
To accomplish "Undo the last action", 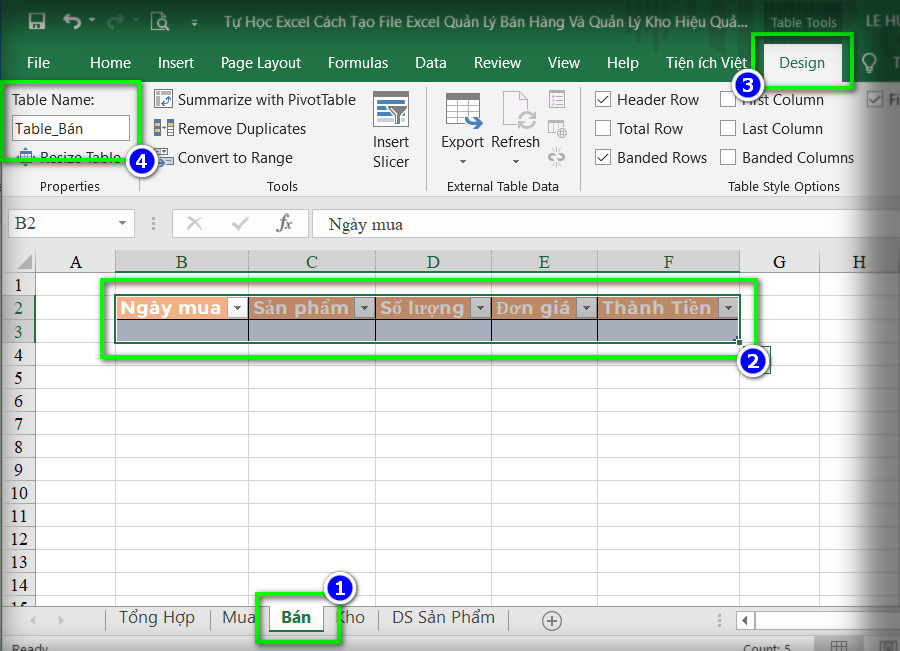I will [x=72, y=22].
